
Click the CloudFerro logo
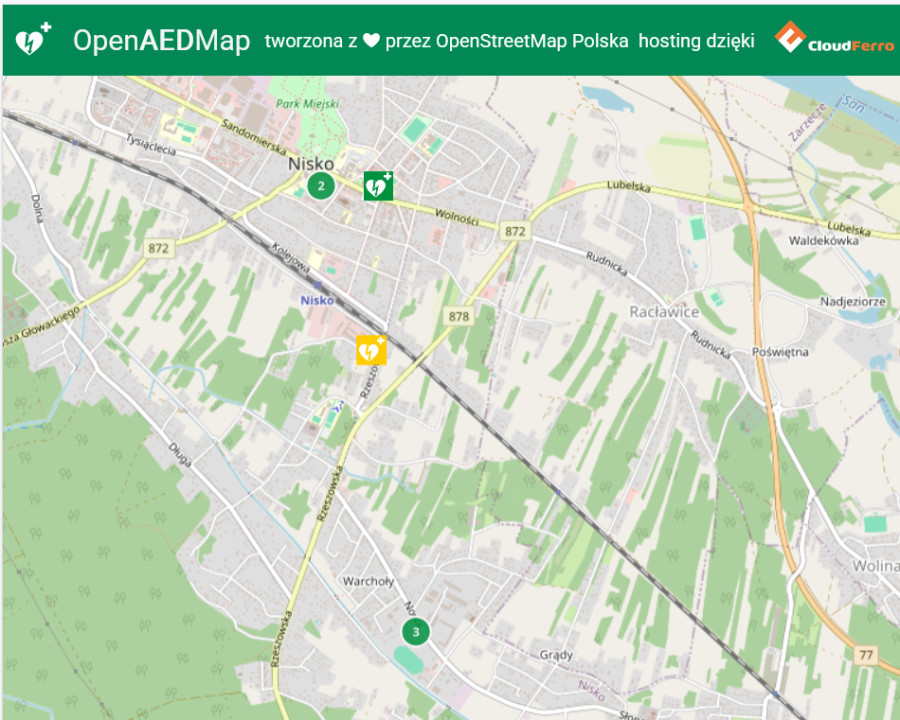[834, 40]
